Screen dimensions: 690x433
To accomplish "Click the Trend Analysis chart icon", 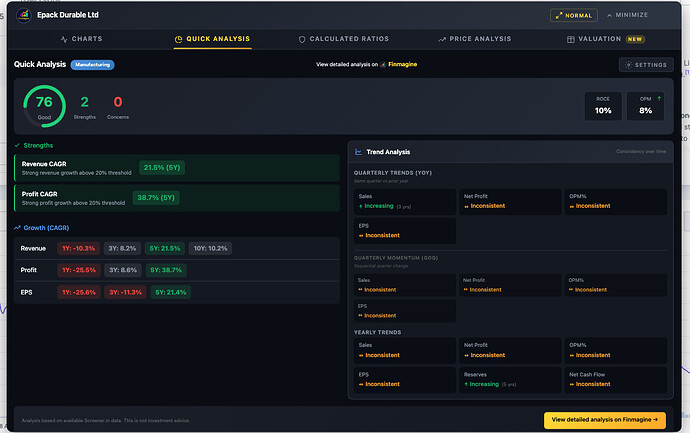I will point(358,151).
